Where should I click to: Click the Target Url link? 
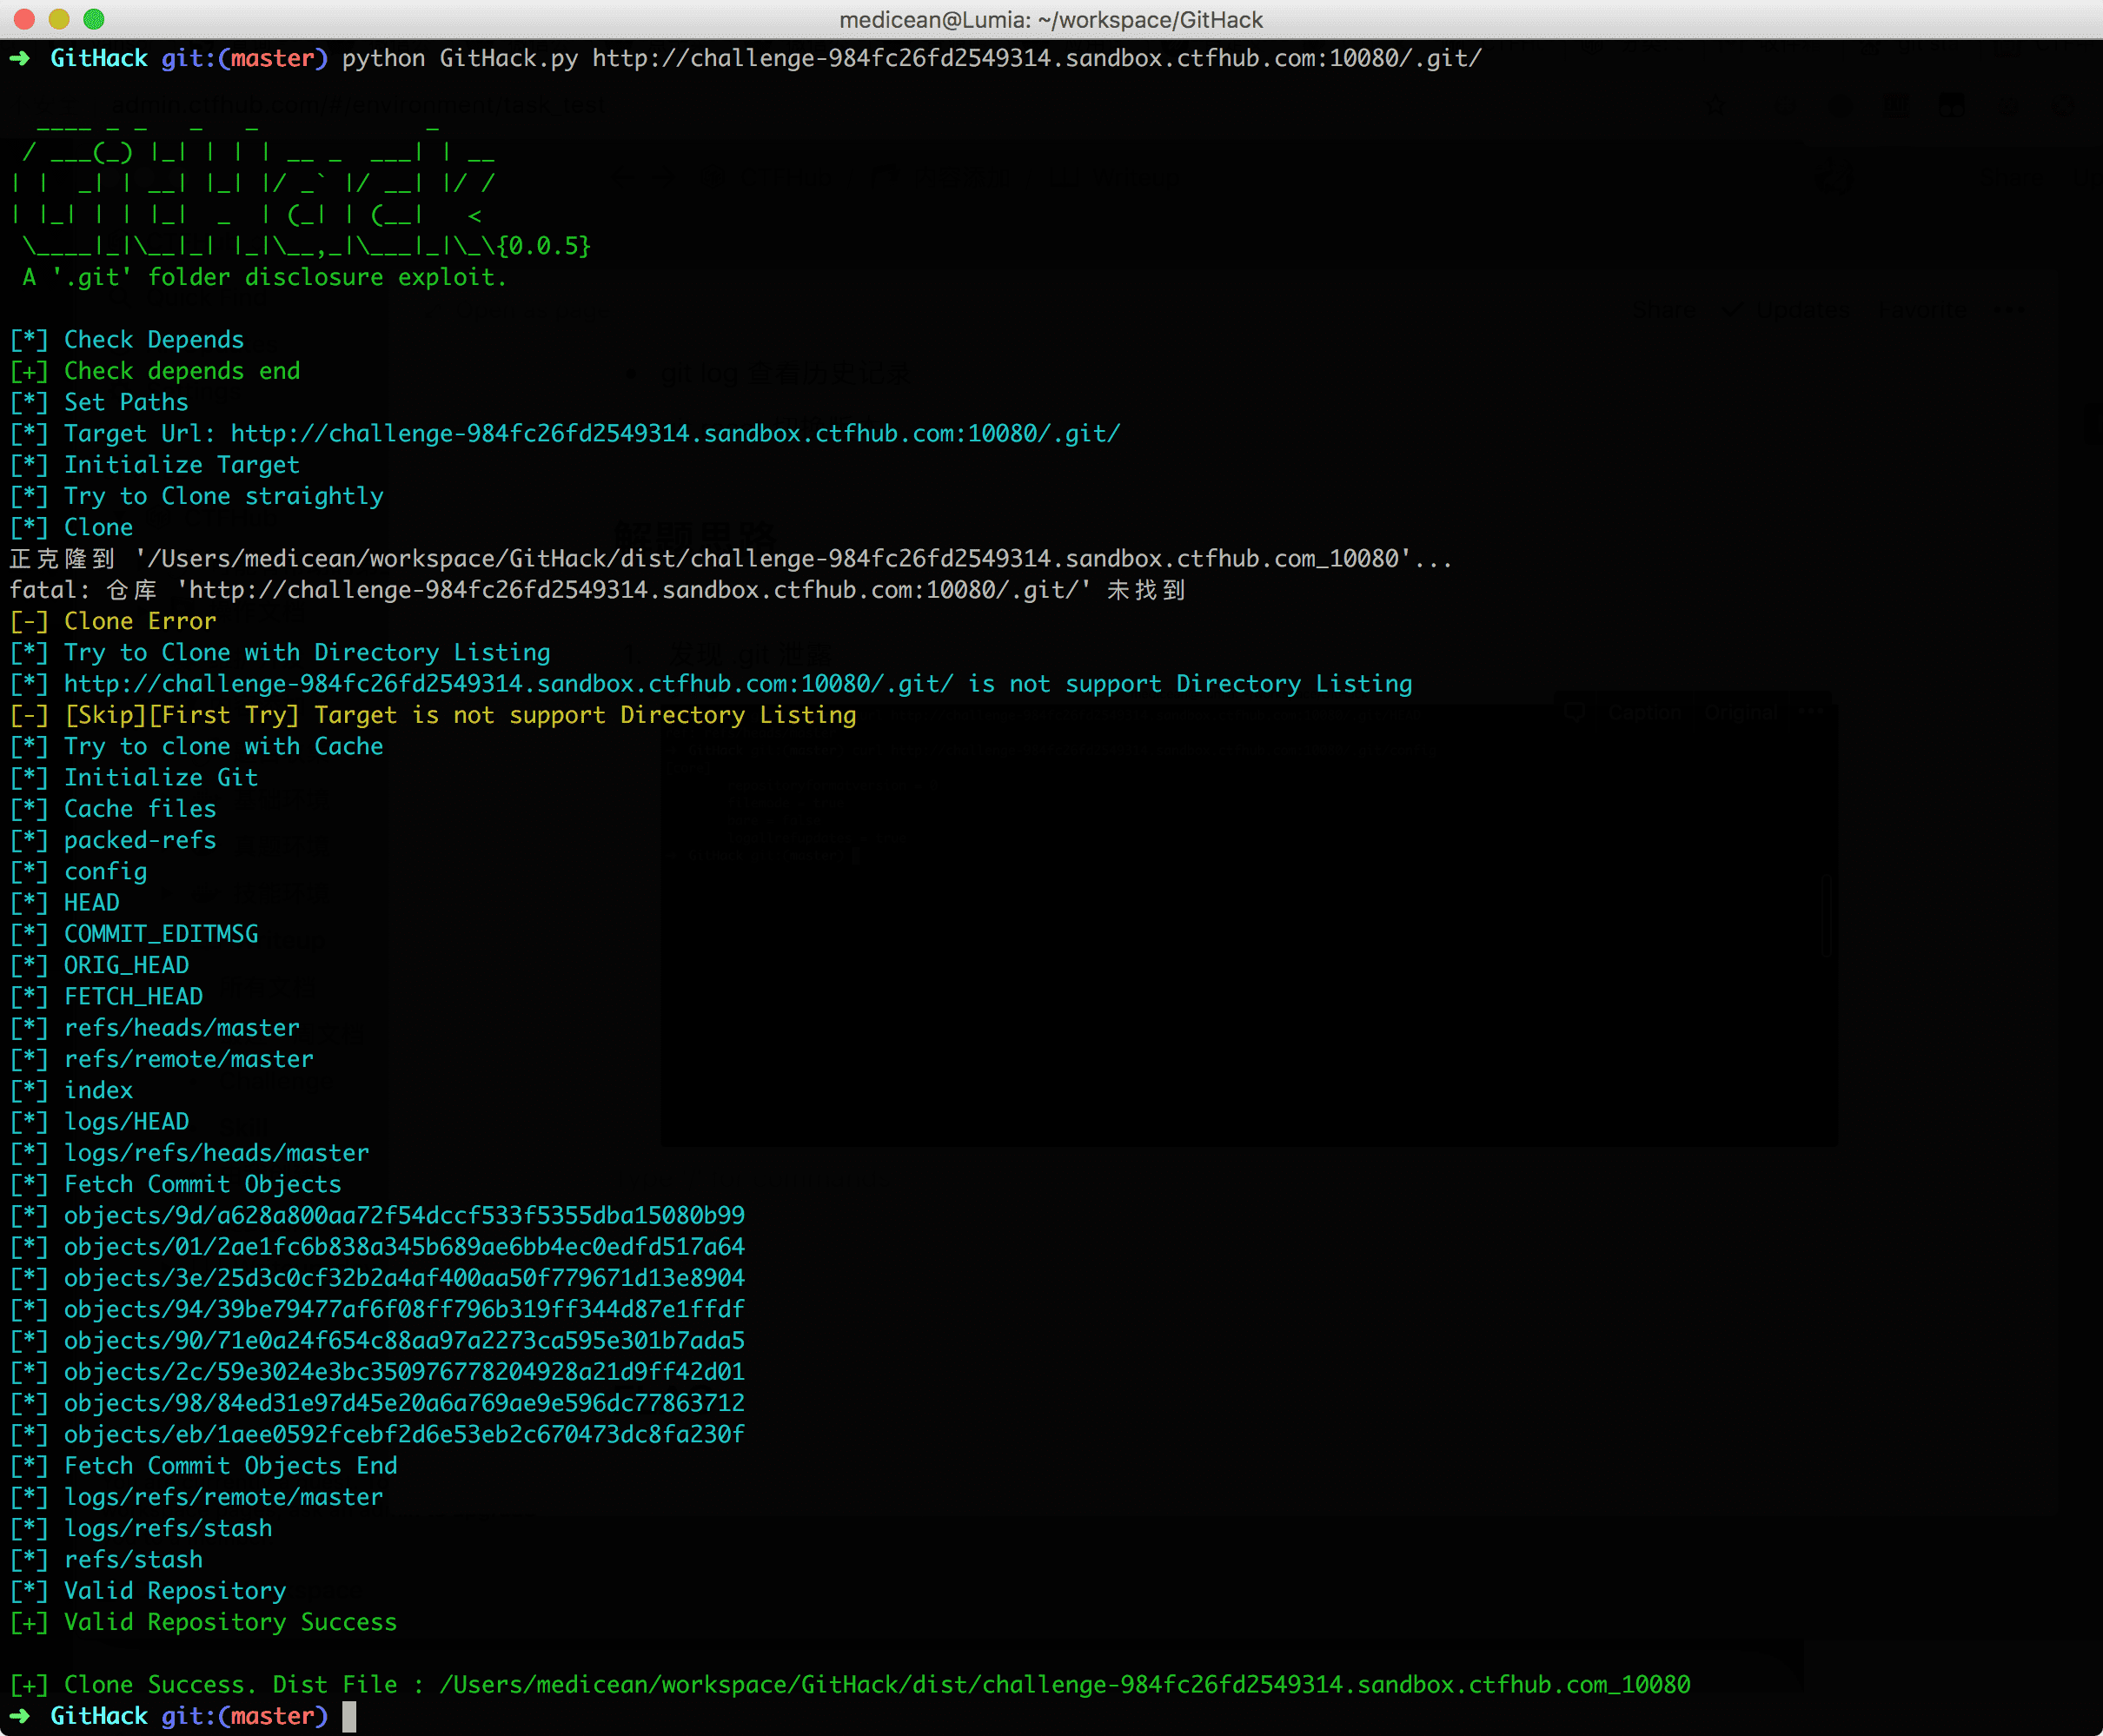(x=675, y=434)
